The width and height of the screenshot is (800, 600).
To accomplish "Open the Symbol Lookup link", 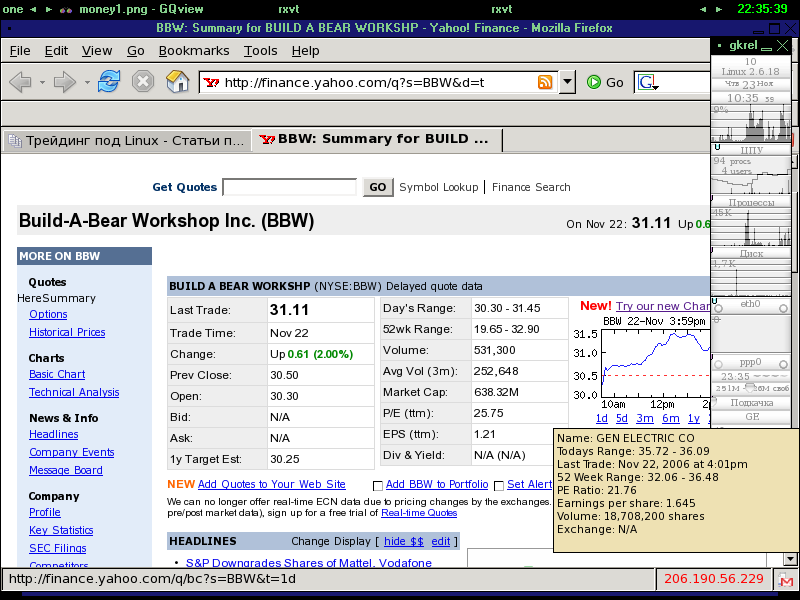I will (x=439, y=187).
